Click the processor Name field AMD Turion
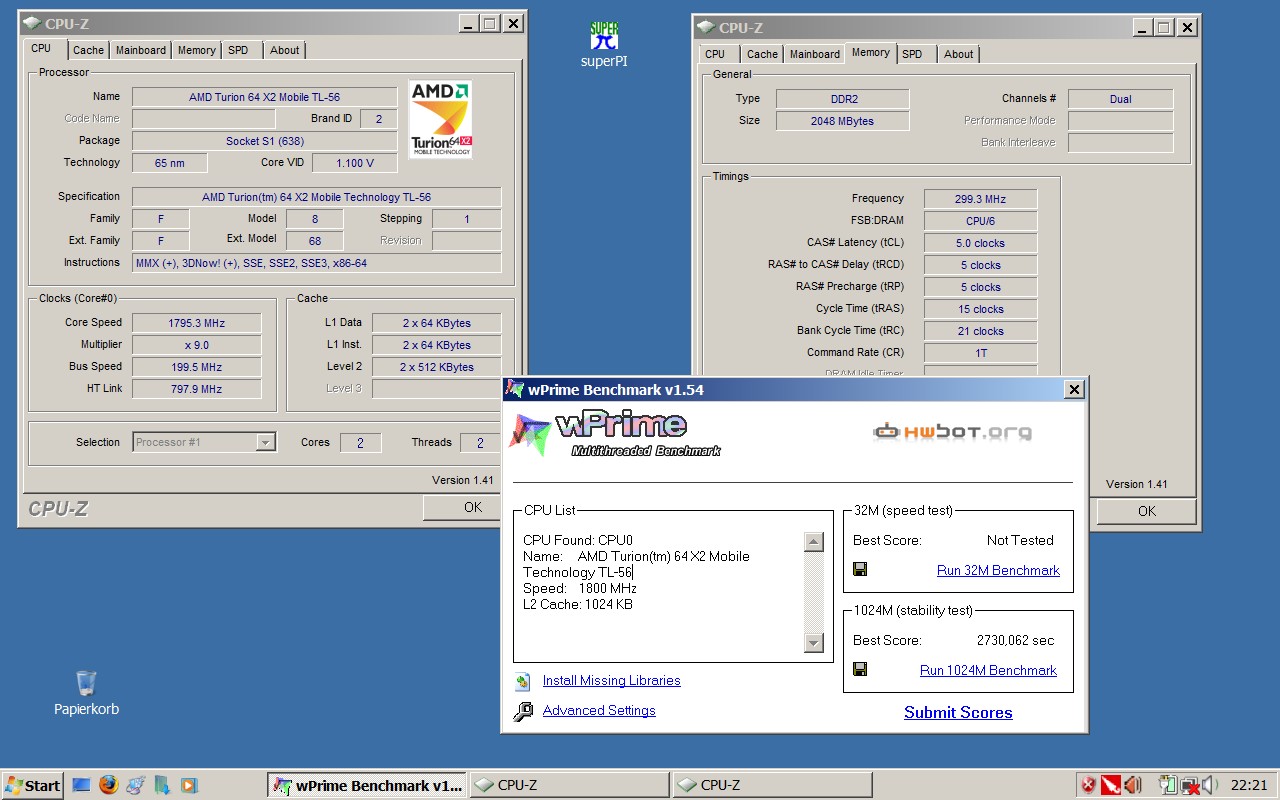 (264, 97)
